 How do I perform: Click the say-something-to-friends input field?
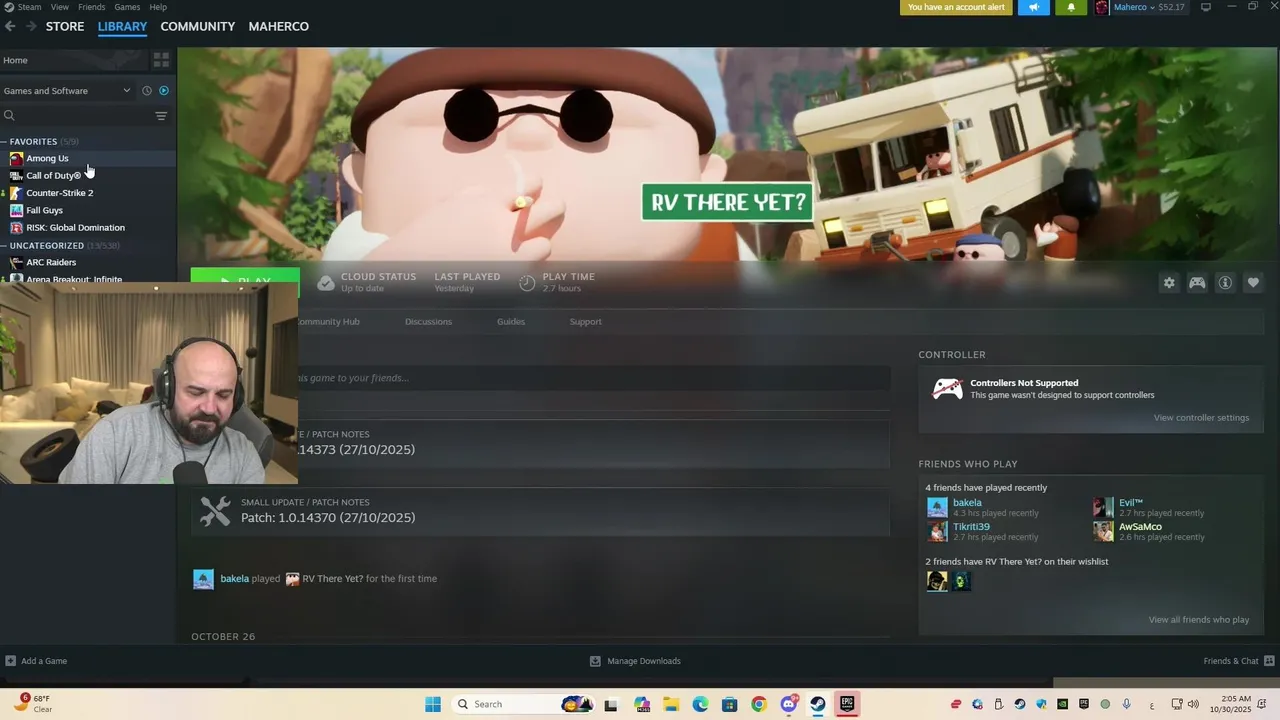tap(594, 378)
